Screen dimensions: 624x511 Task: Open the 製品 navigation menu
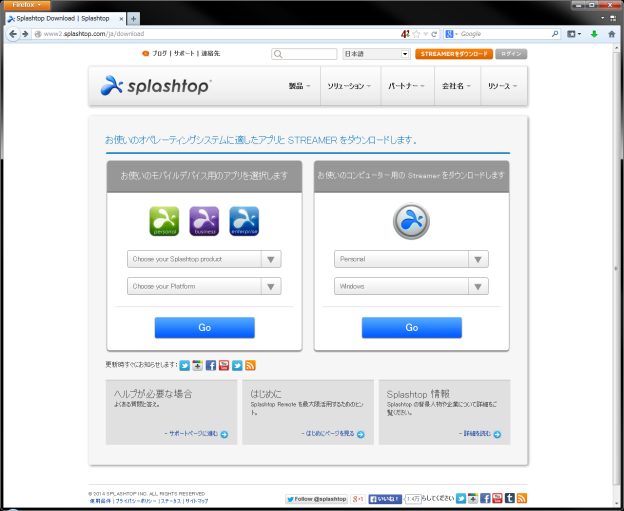coord(300,86)
